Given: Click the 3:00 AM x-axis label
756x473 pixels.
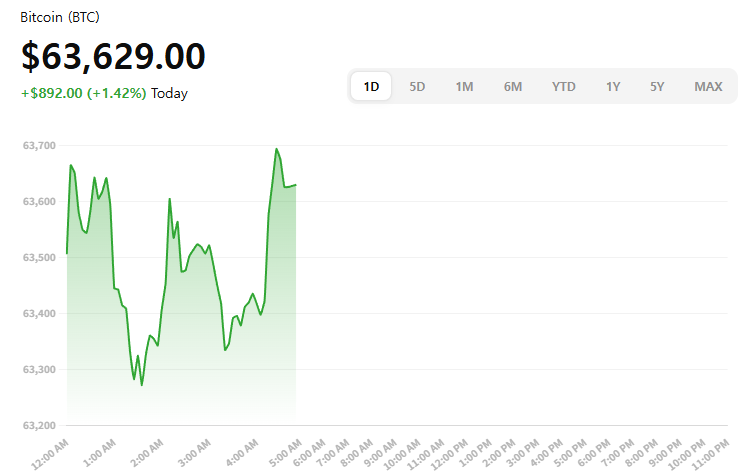Looking at the screenshot, I should pyautogui.click(x=195, y=453).
